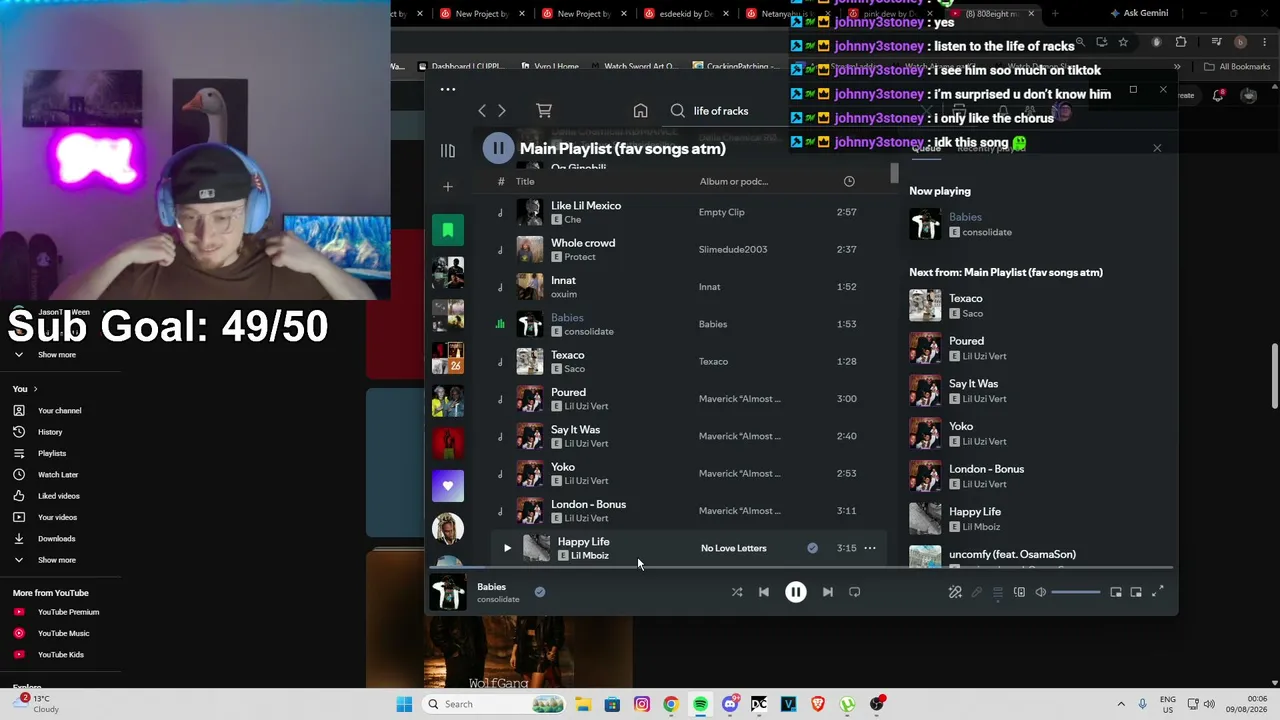
Task: Toggle saved checkmark on Happy Life row
Action: pyautogui.click(x=812, y=548)
